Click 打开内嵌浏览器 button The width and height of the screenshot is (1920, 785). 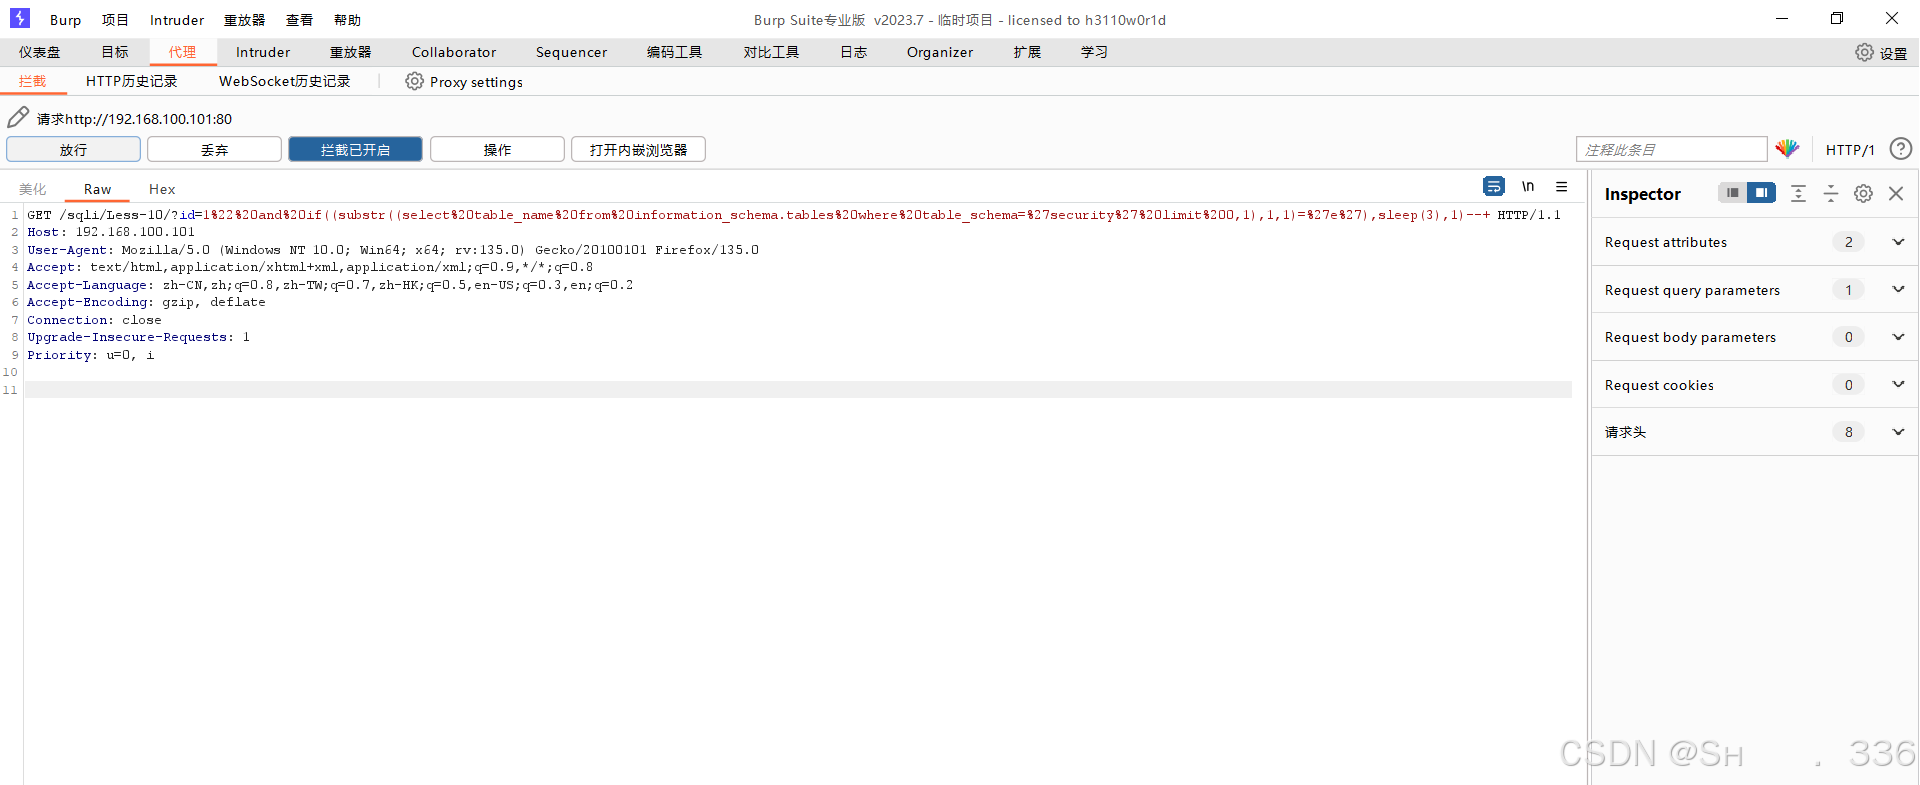(638, 149)
